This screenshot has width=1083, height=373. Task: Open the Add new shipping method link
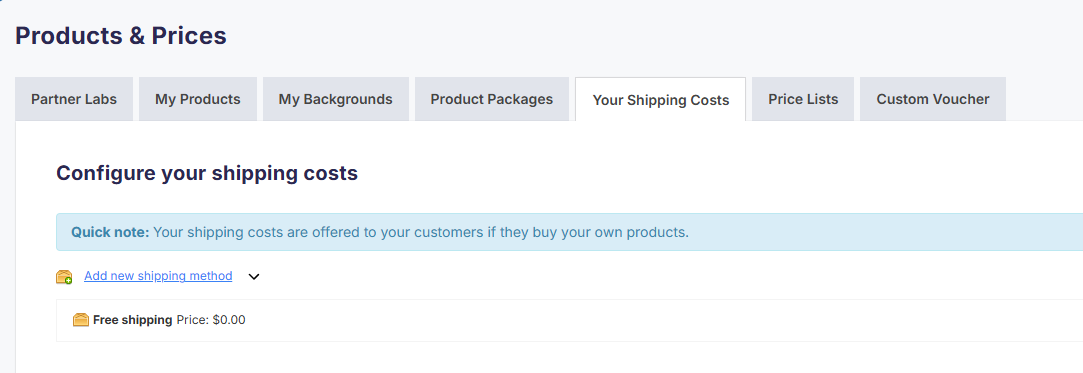click(x=158, y=276)
